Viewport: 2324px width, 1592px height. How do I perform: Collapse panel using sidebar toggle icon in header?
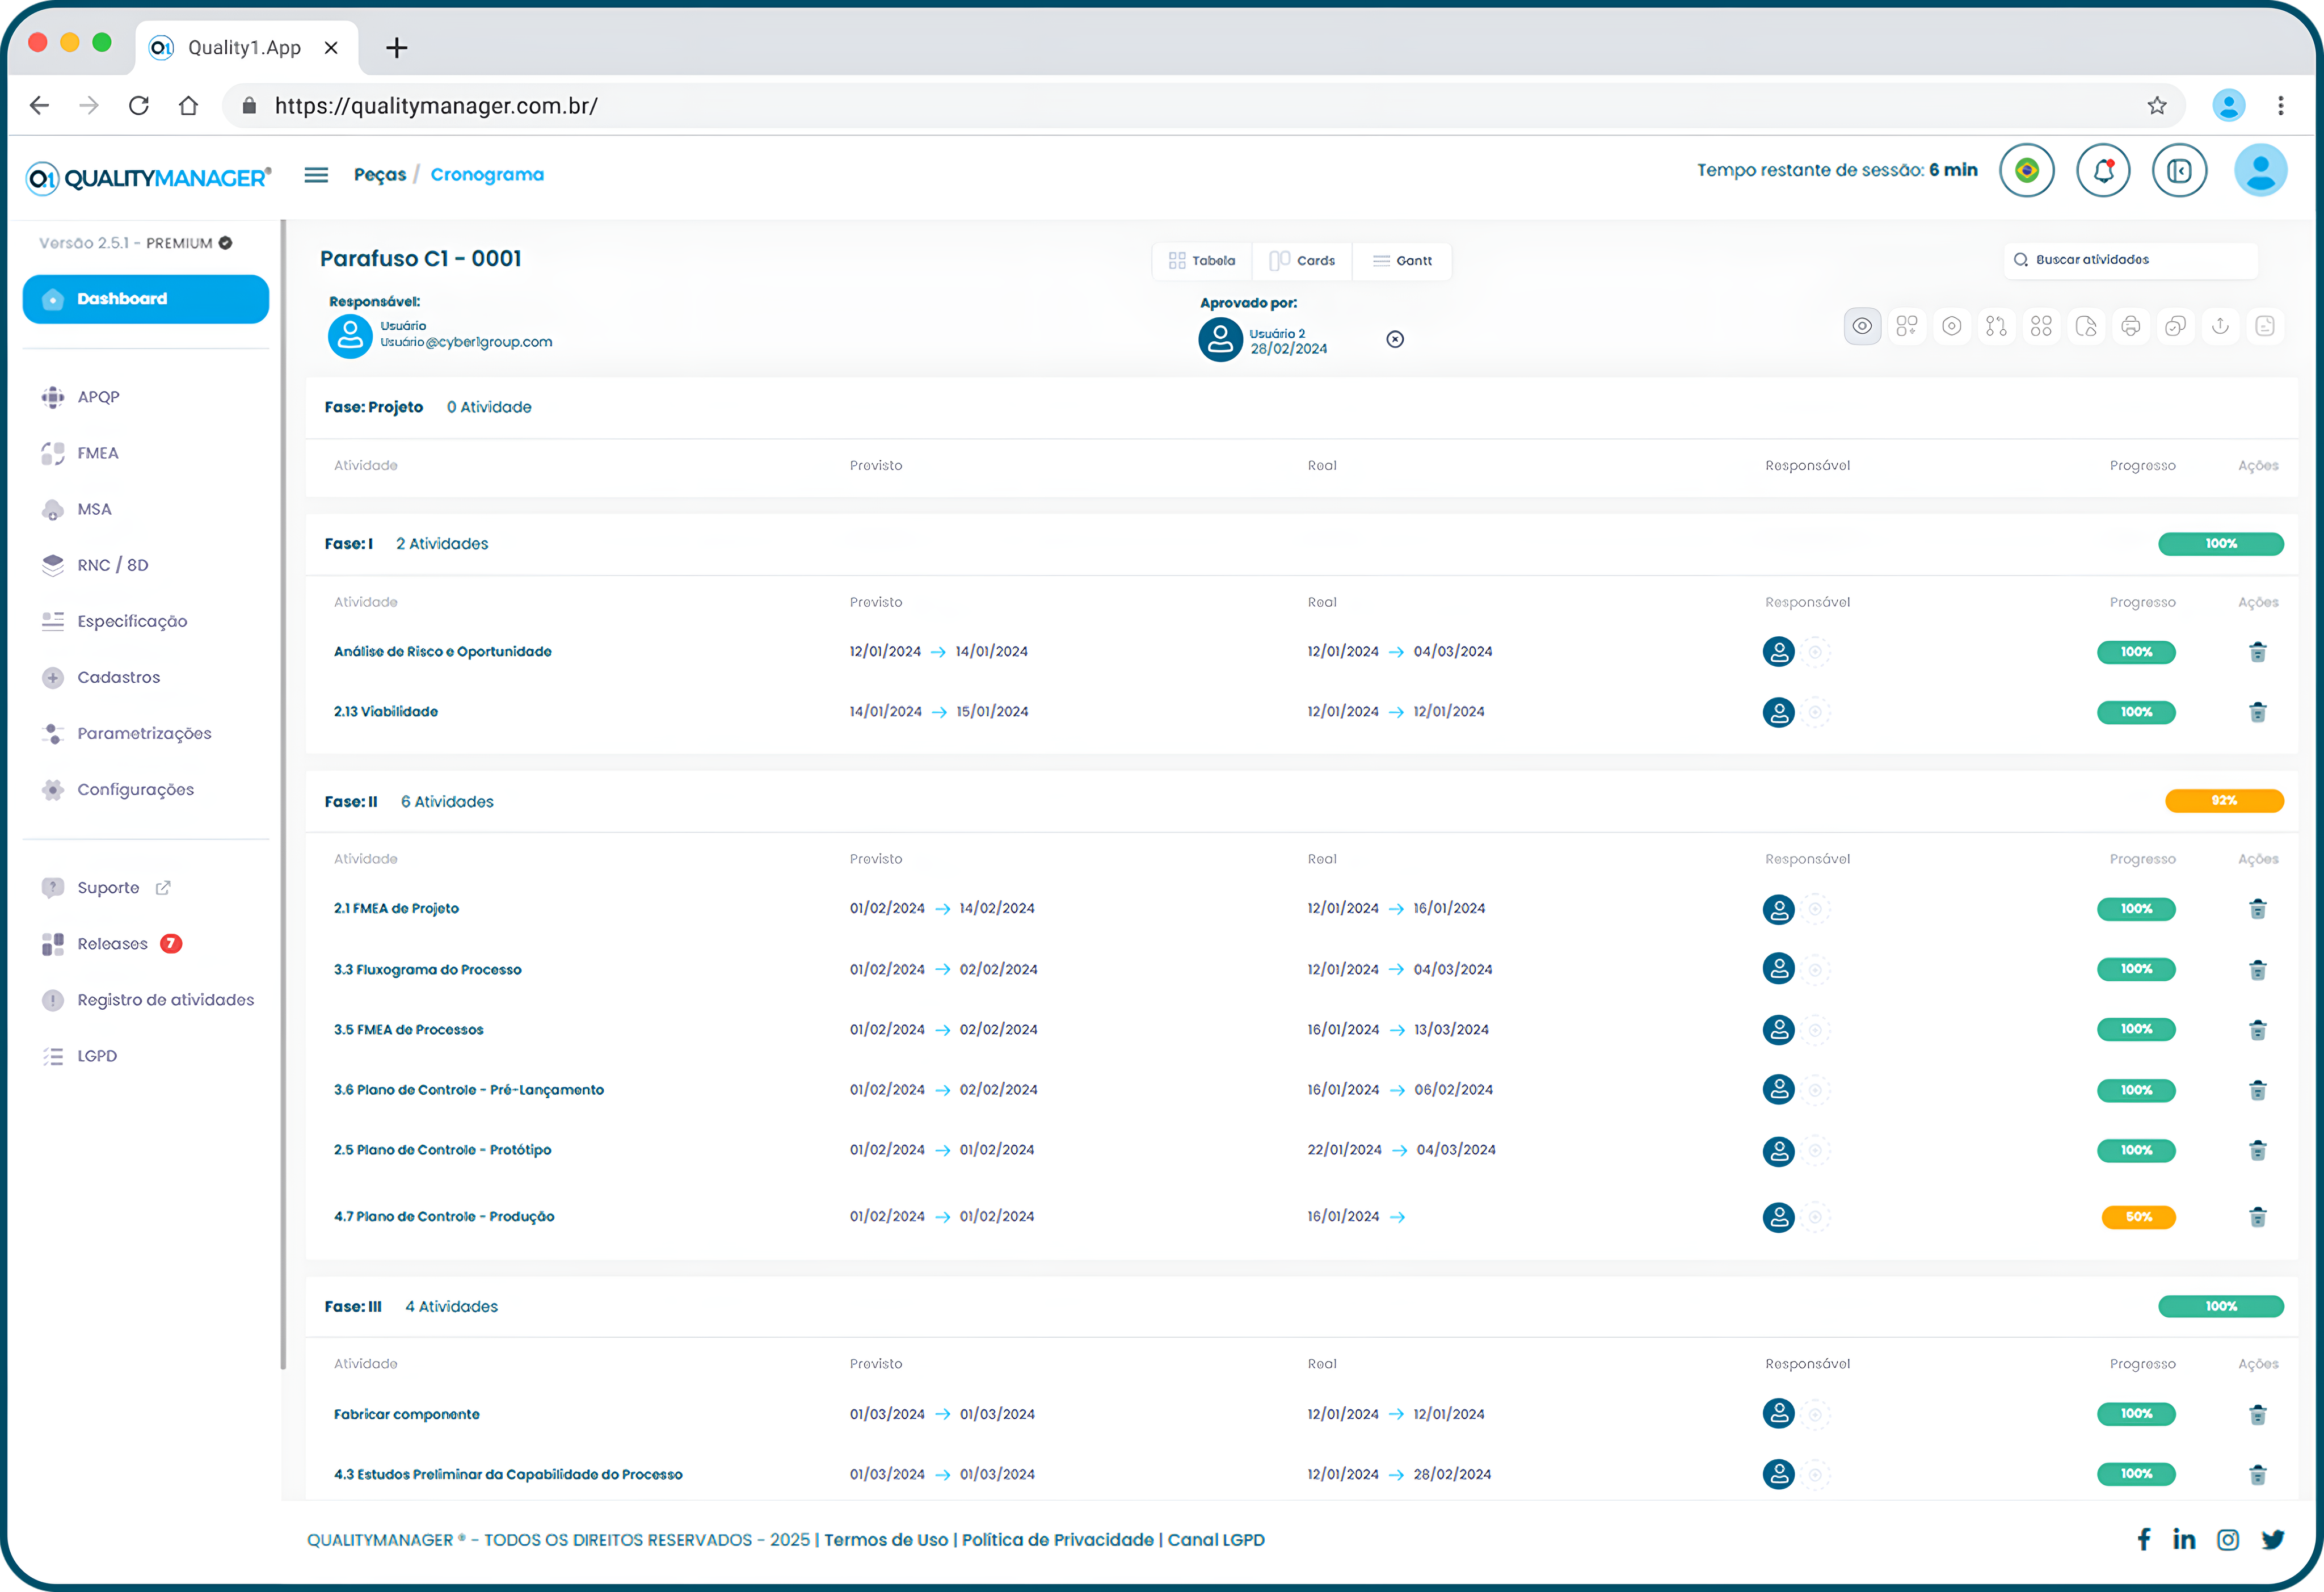(2179, 171)
